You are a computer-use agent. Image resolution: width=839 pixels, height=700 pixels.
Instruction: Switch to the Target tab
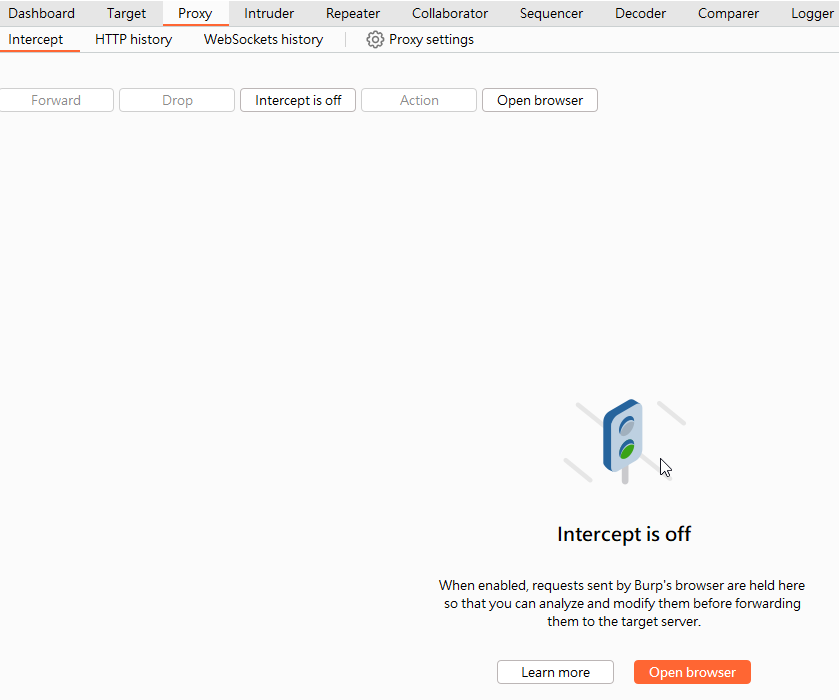coord(126,13)
